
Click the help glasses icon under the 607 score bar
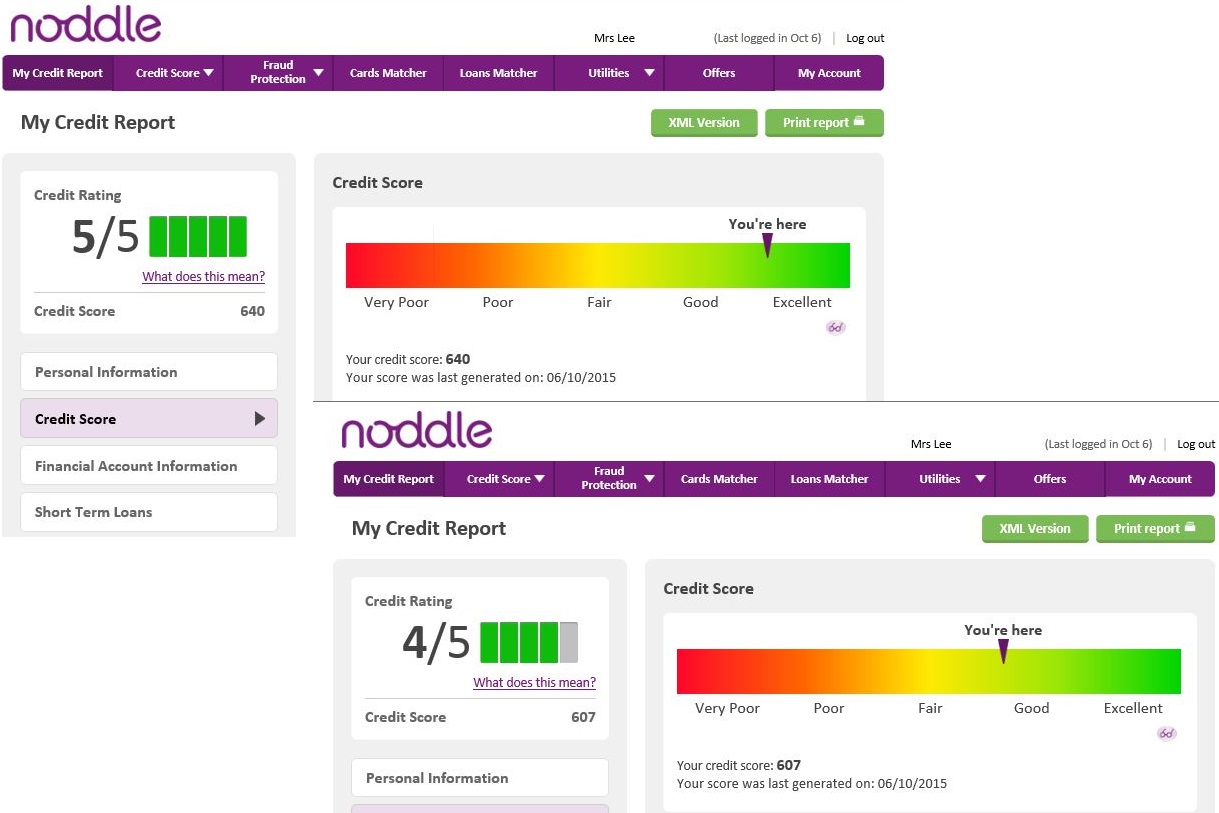coord(1167,733)
